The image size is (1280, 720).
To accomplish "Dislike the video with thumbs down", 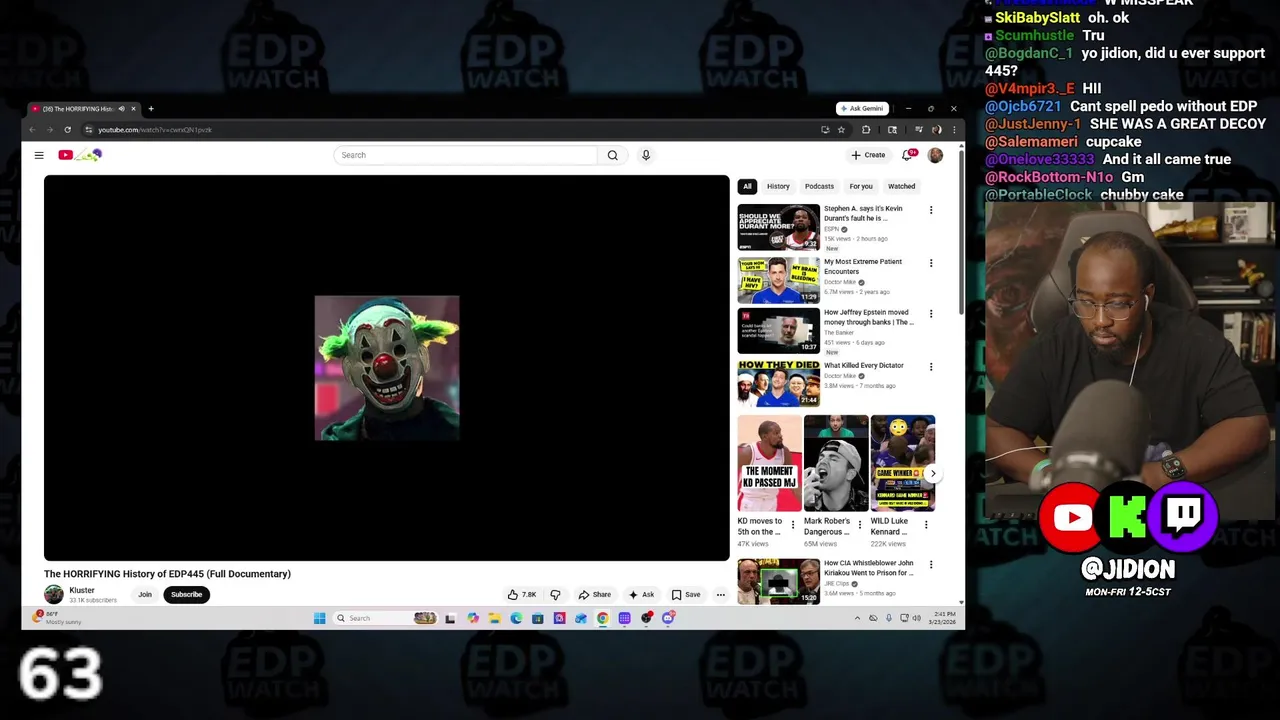I will tap(556, 595).
